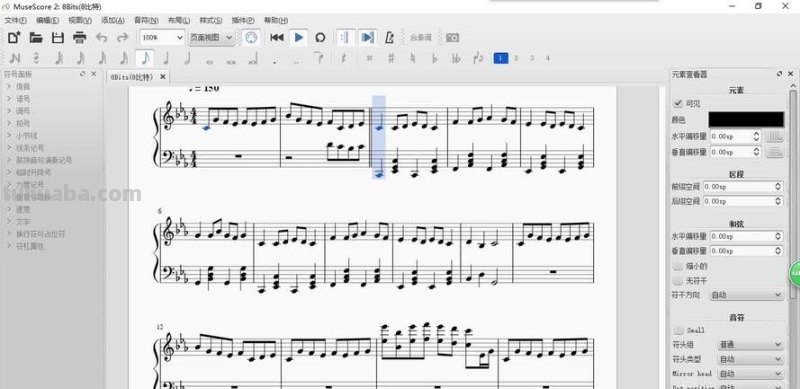Image resolution: width=800 pixels, height=389 pixels.
Task: Save the score with the floppy disk icon
Action: click(x=58, y=37)
